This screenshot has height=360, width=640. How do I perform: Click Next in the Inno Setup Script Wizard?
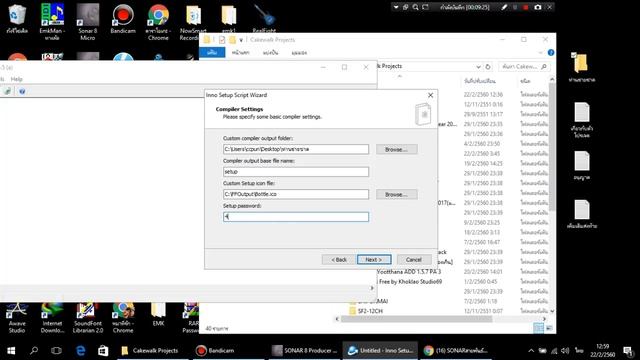[374, 260]
